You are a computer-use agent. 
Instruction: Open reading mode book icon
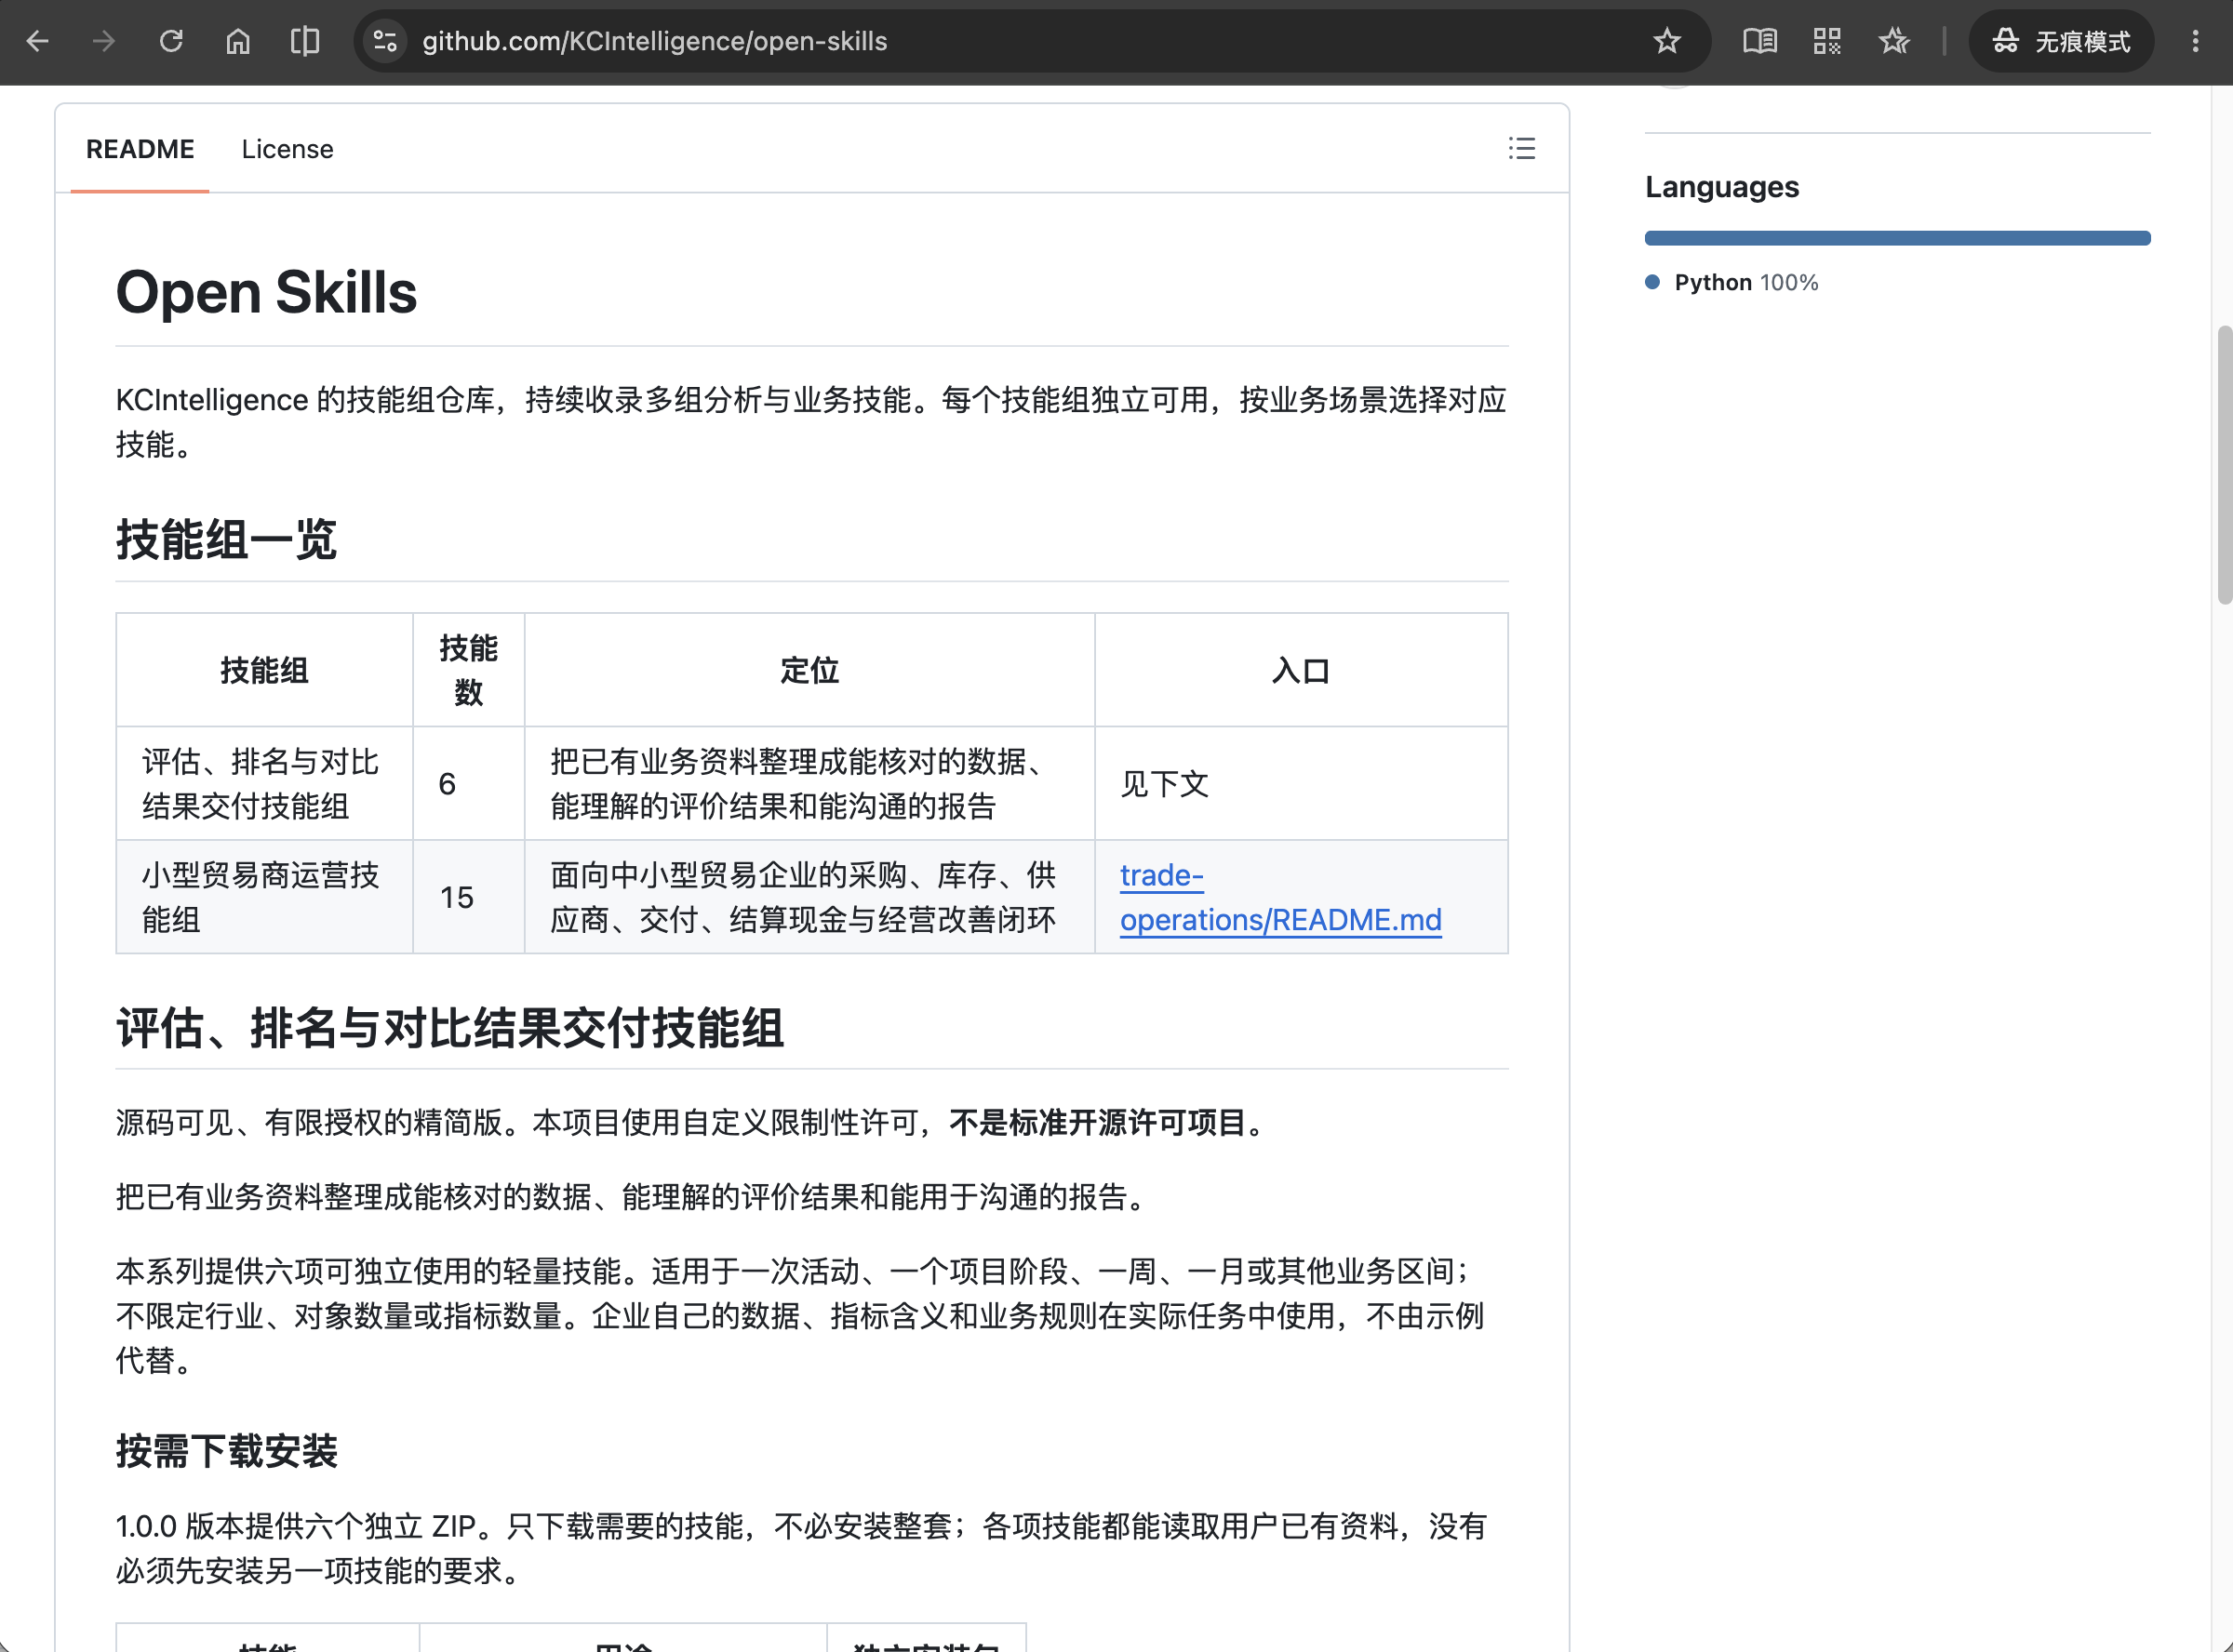pyautogui.click(x=1759, y=41)
